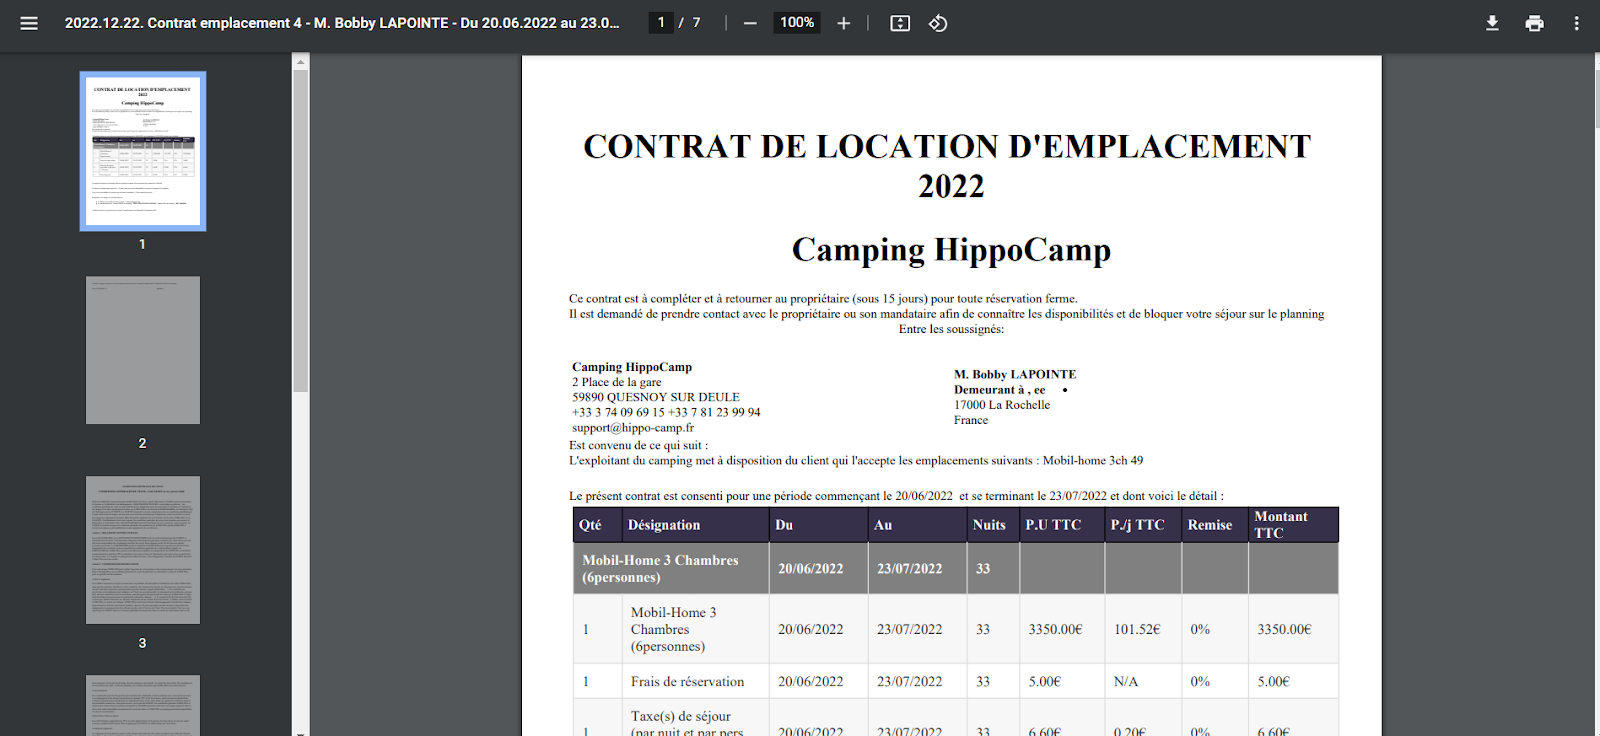
Task: Click the fit to page icon
Action: click(900, 23)
